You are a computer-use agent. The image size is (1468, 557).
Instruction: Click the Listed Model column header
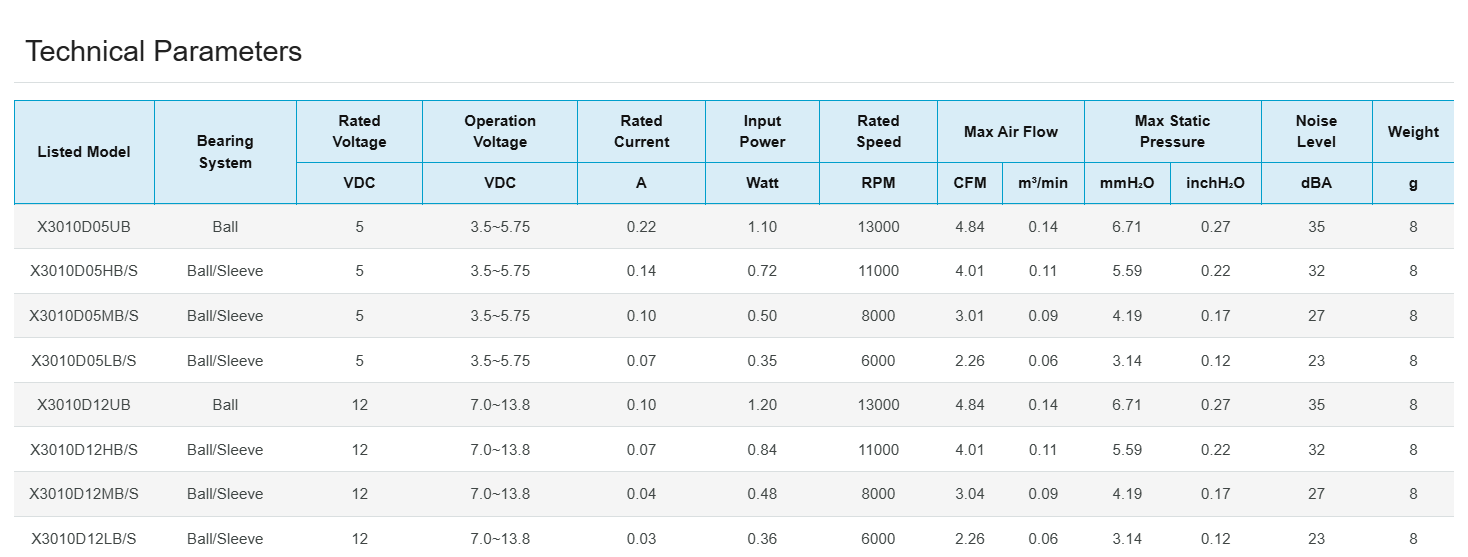click(x=84, y=152)
